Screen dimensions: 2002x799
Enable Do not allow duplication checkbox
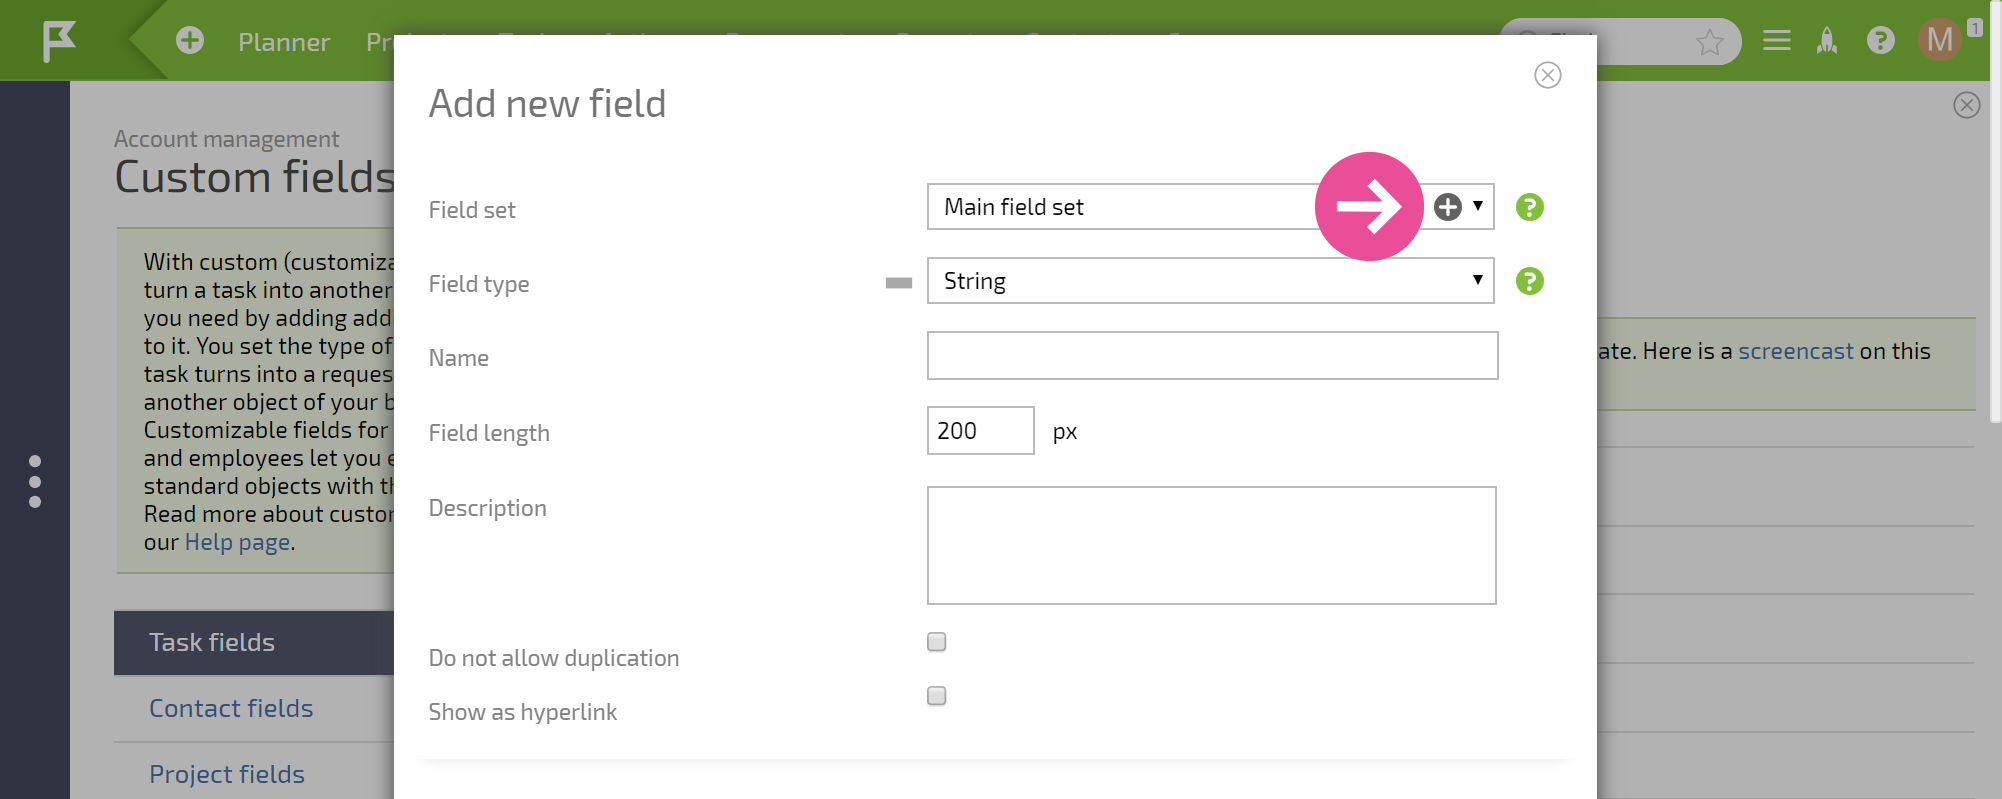(x=937, y=642)
